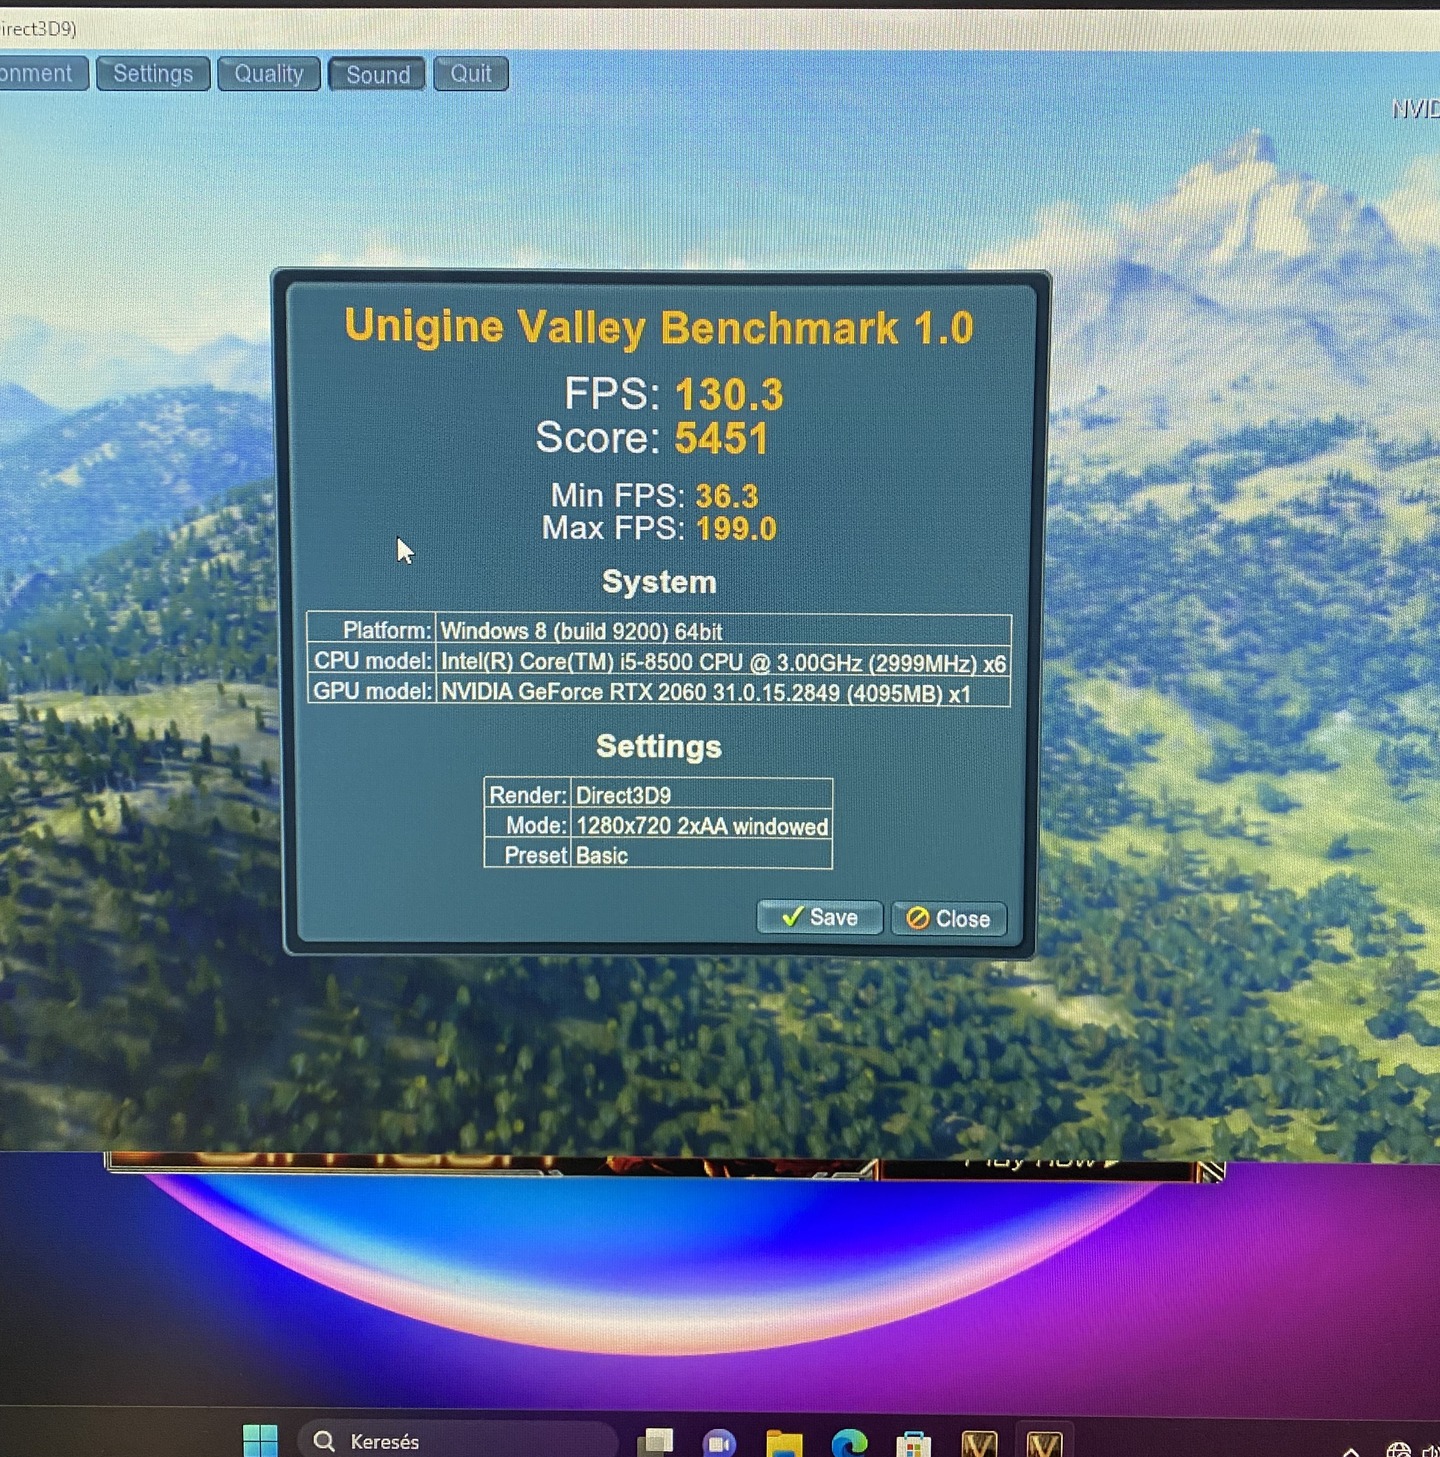Launch the Teams chat taskbar icon
The height and width of the screenshot is (1457, 1440).
tap(719, 1443)
